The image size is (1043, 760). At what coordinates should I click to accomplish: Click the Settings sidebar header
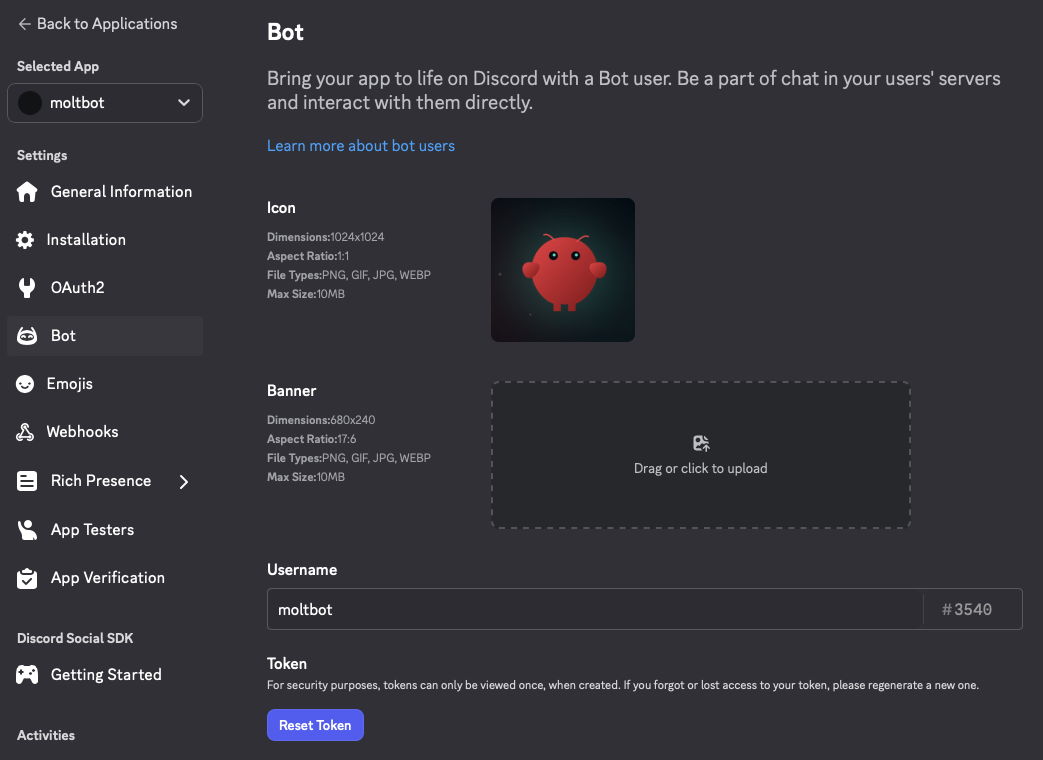[x=42, y=156]
